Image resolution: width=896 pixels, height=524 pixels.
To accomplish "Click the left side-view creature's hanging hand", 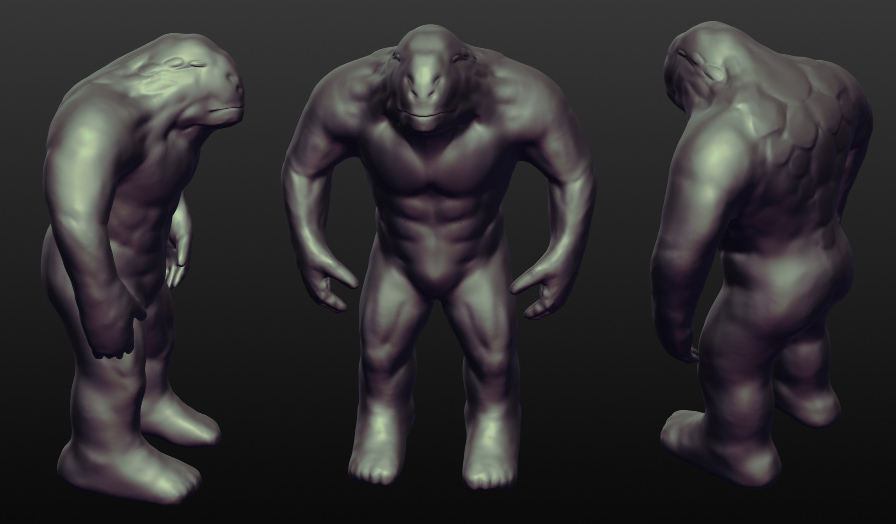I will point(113,330).
